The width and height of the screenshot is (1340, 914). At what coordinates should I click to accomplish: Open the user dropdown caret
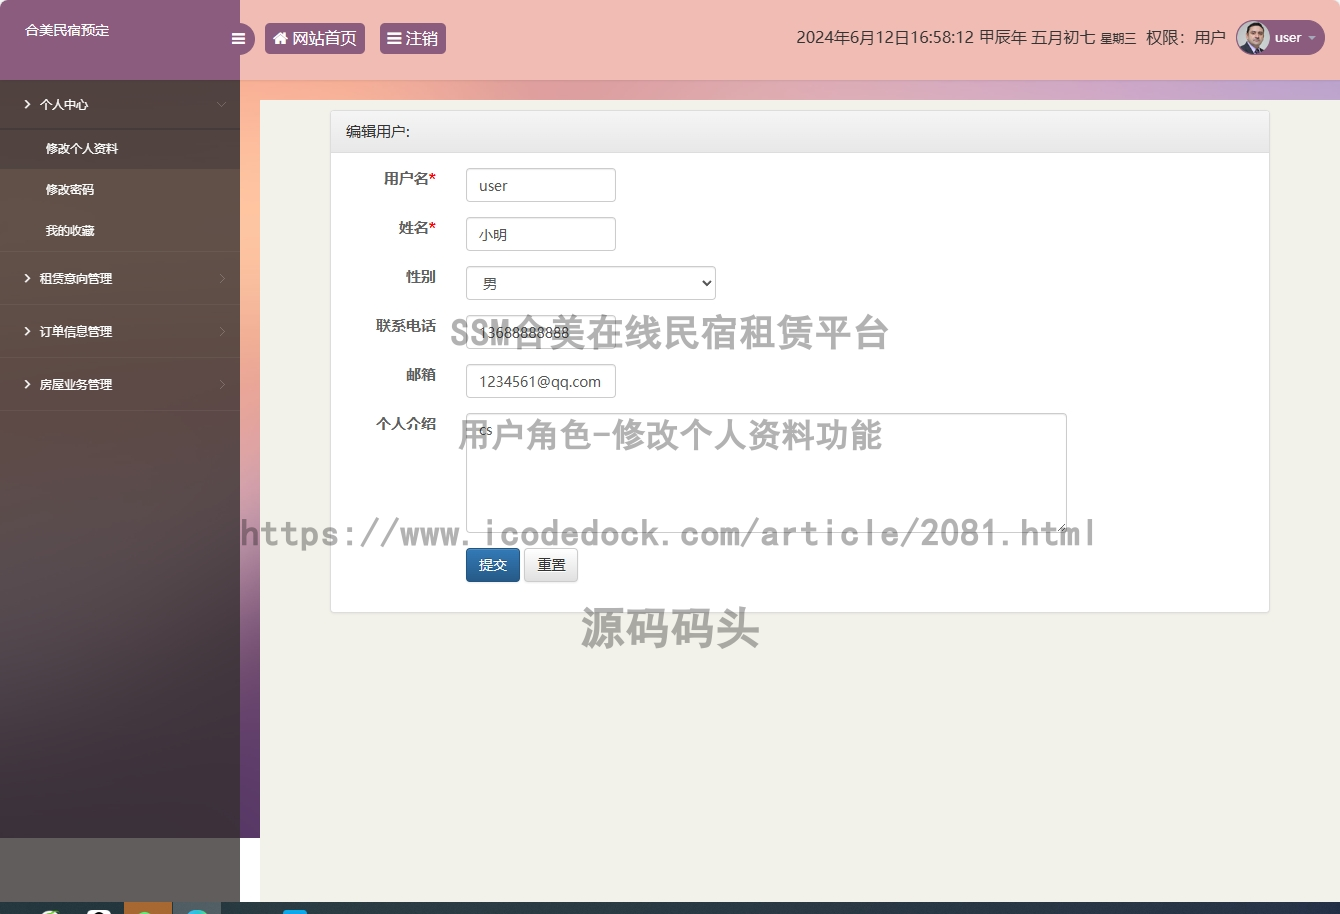click(1312, 38)
